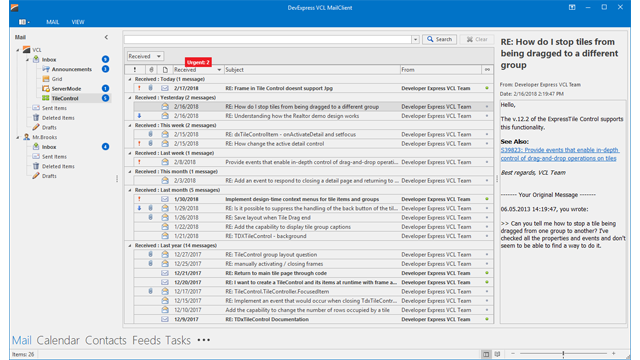The width and height of the screenshot is (640, 360).
Task: Click the low priority arrow on the Realtor demo message
Action: tap(139, 116)
